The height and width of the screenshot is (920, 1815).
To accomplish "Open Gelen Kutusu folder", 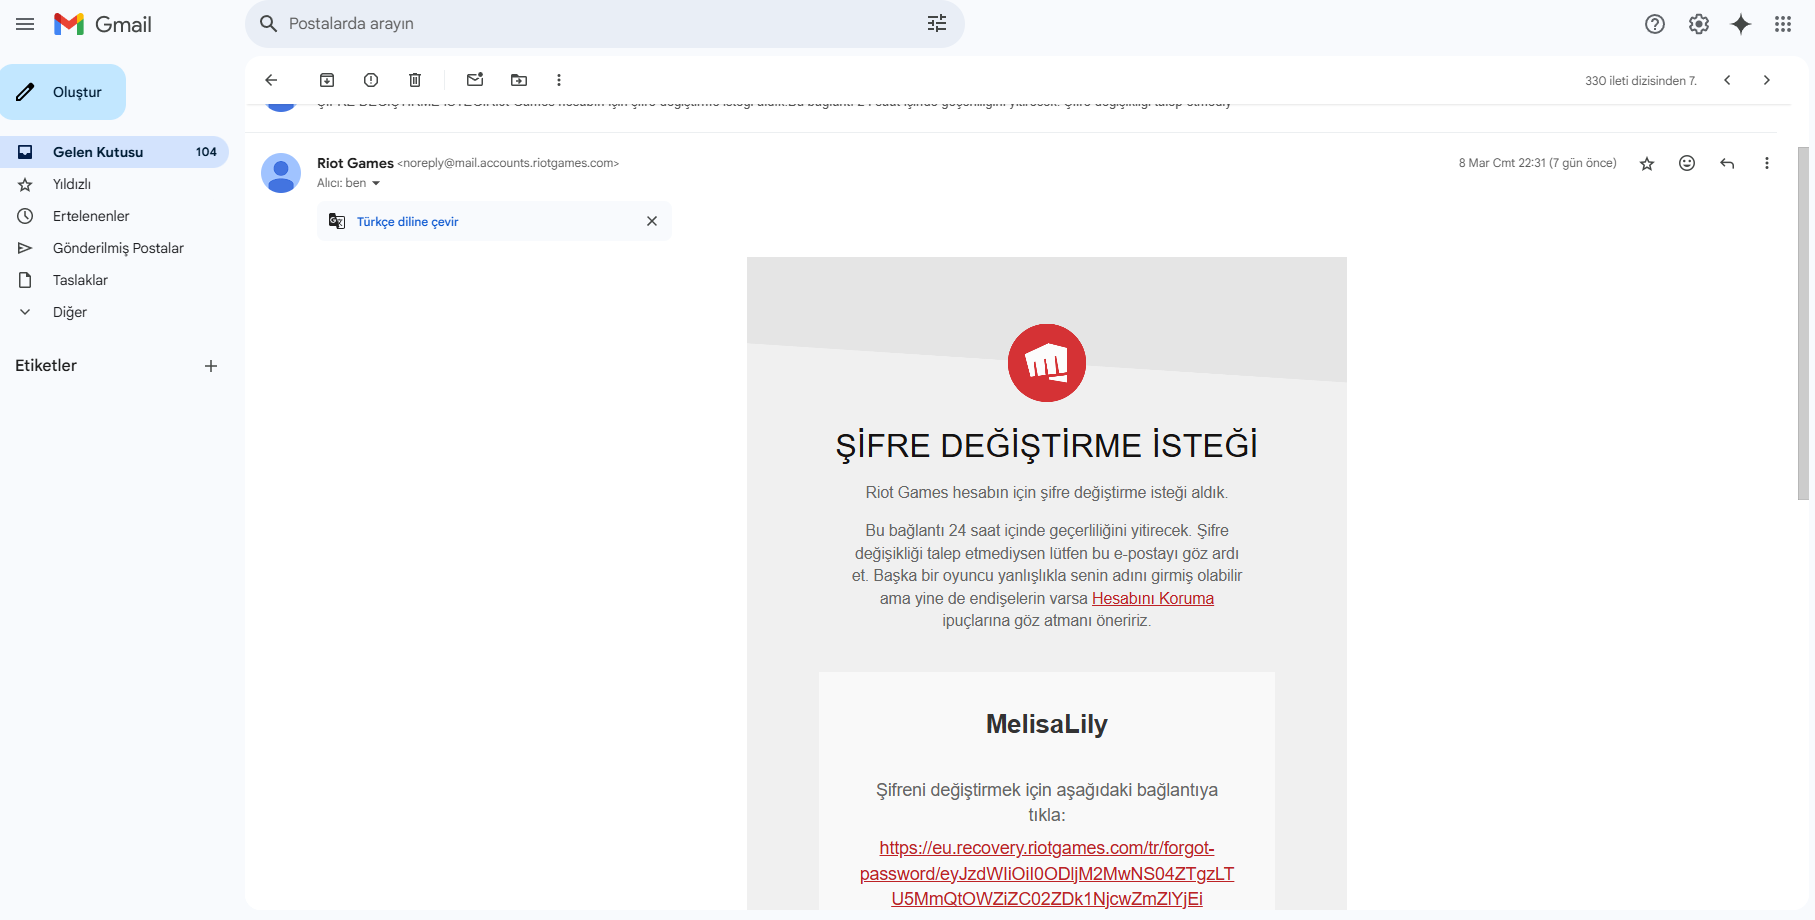I will click(x=114, y=152).
